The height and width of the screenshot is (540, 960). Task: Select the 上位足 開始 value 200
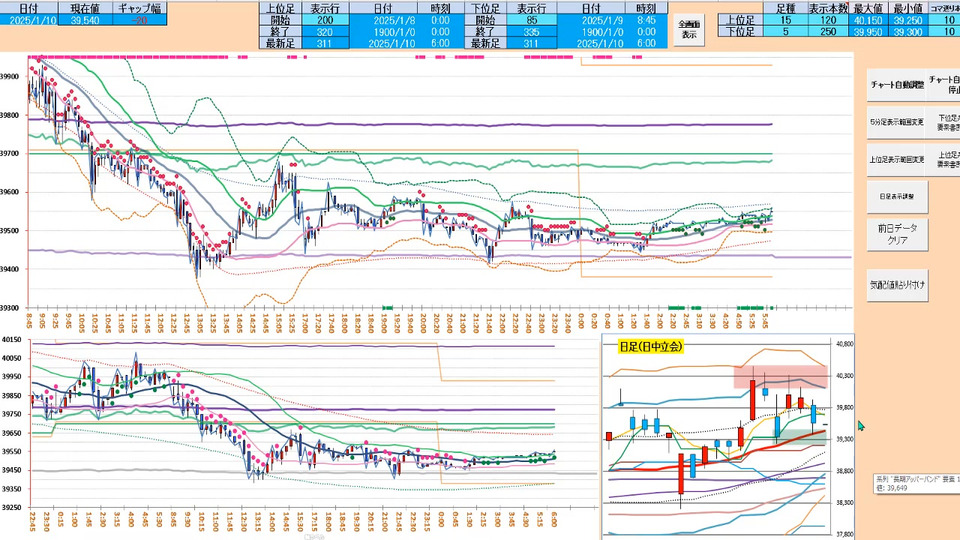(x=325, y=19)
